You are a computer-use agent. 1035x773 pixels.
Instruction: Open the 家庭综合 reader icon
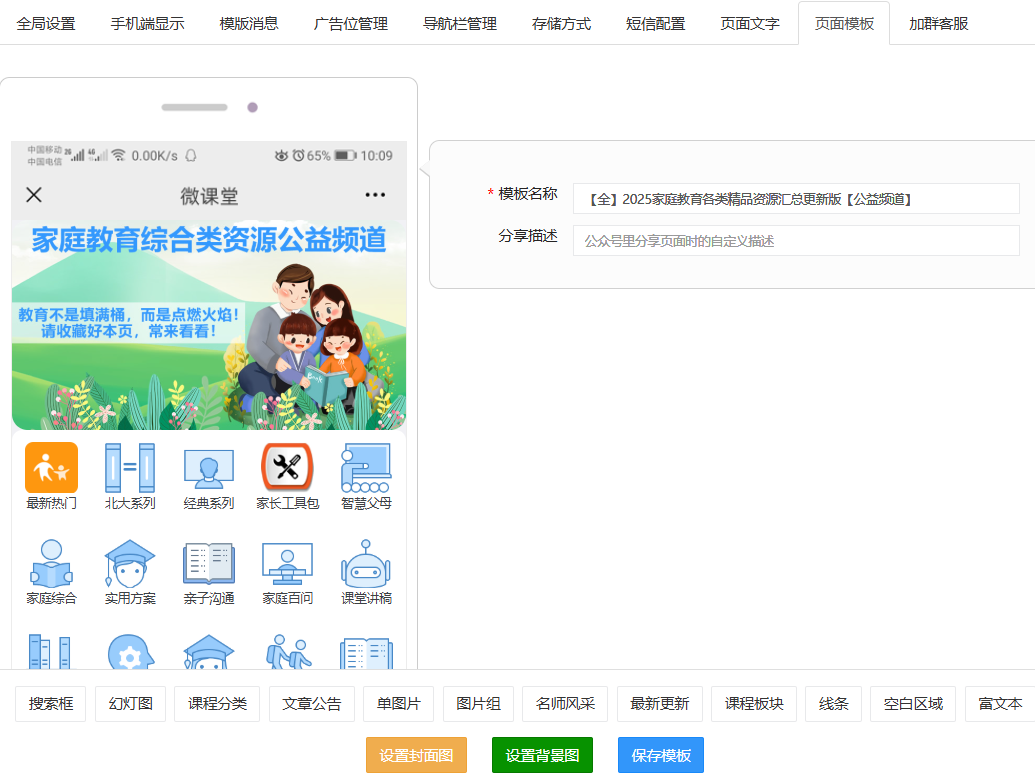[51, 564]
